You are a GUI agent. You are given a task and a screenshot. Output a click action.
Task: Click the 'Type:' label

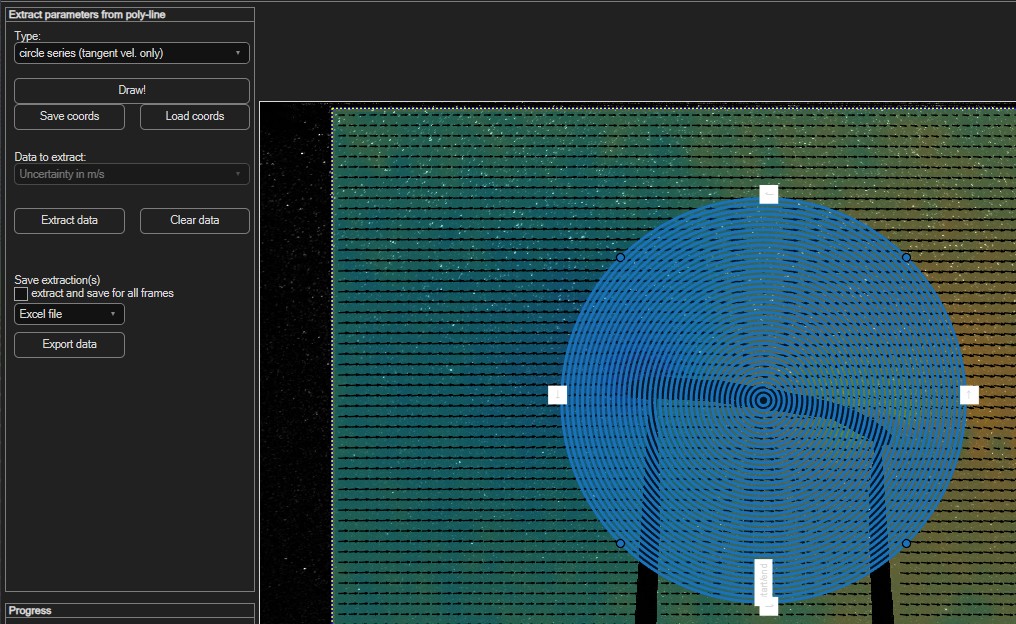[27, 36]
